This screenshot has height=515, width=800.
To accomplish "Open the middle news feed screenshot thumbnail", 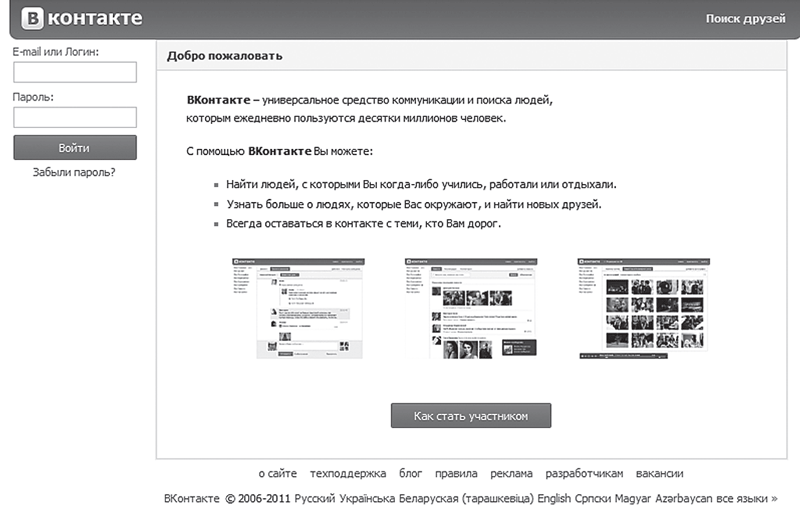I will (470, 308).
